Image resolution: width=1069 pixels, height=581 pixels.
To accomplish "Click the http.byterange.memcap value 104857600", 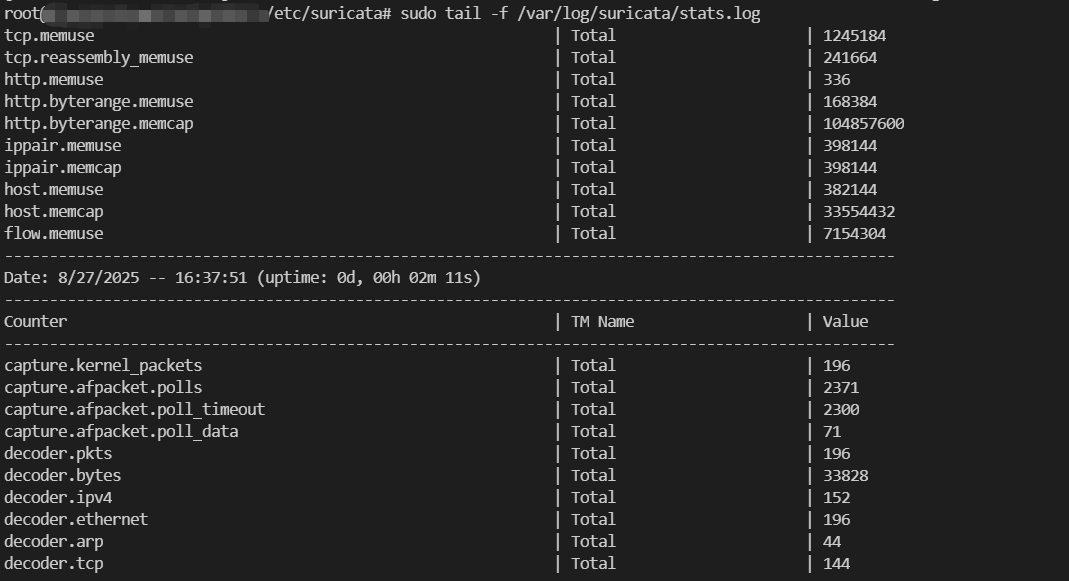I will click(x=863, y=123).
